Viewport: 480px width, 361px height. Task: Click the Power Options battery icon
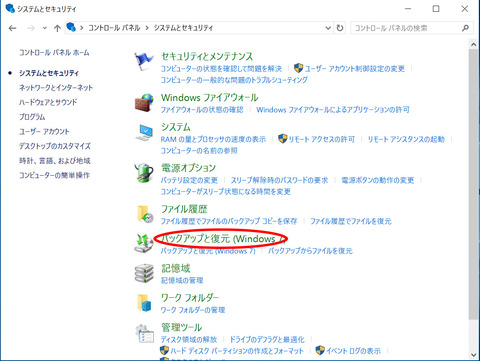144,173
